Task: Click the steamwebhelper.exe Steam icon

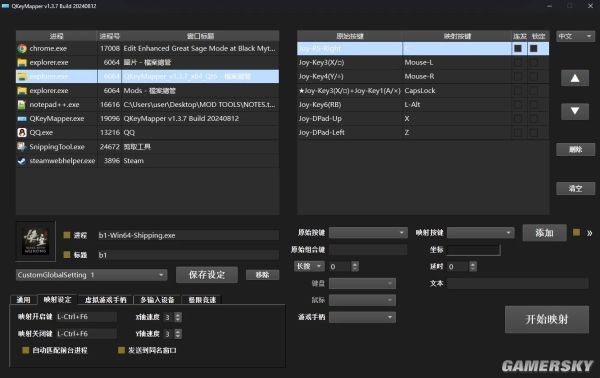Action: 22,161
